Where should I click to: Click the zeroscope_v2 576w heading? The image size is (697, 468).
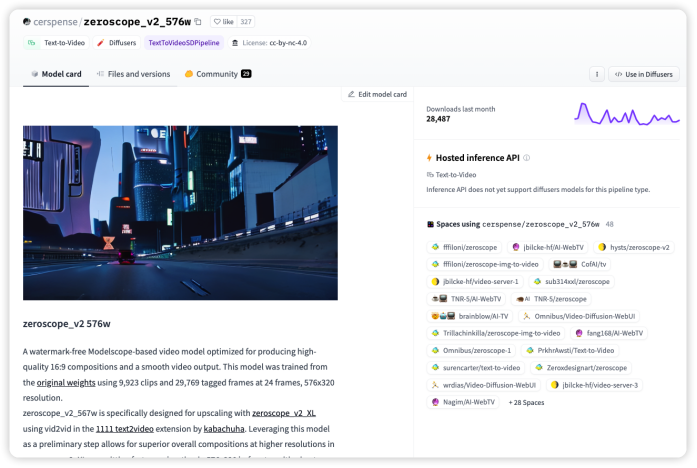67,324
